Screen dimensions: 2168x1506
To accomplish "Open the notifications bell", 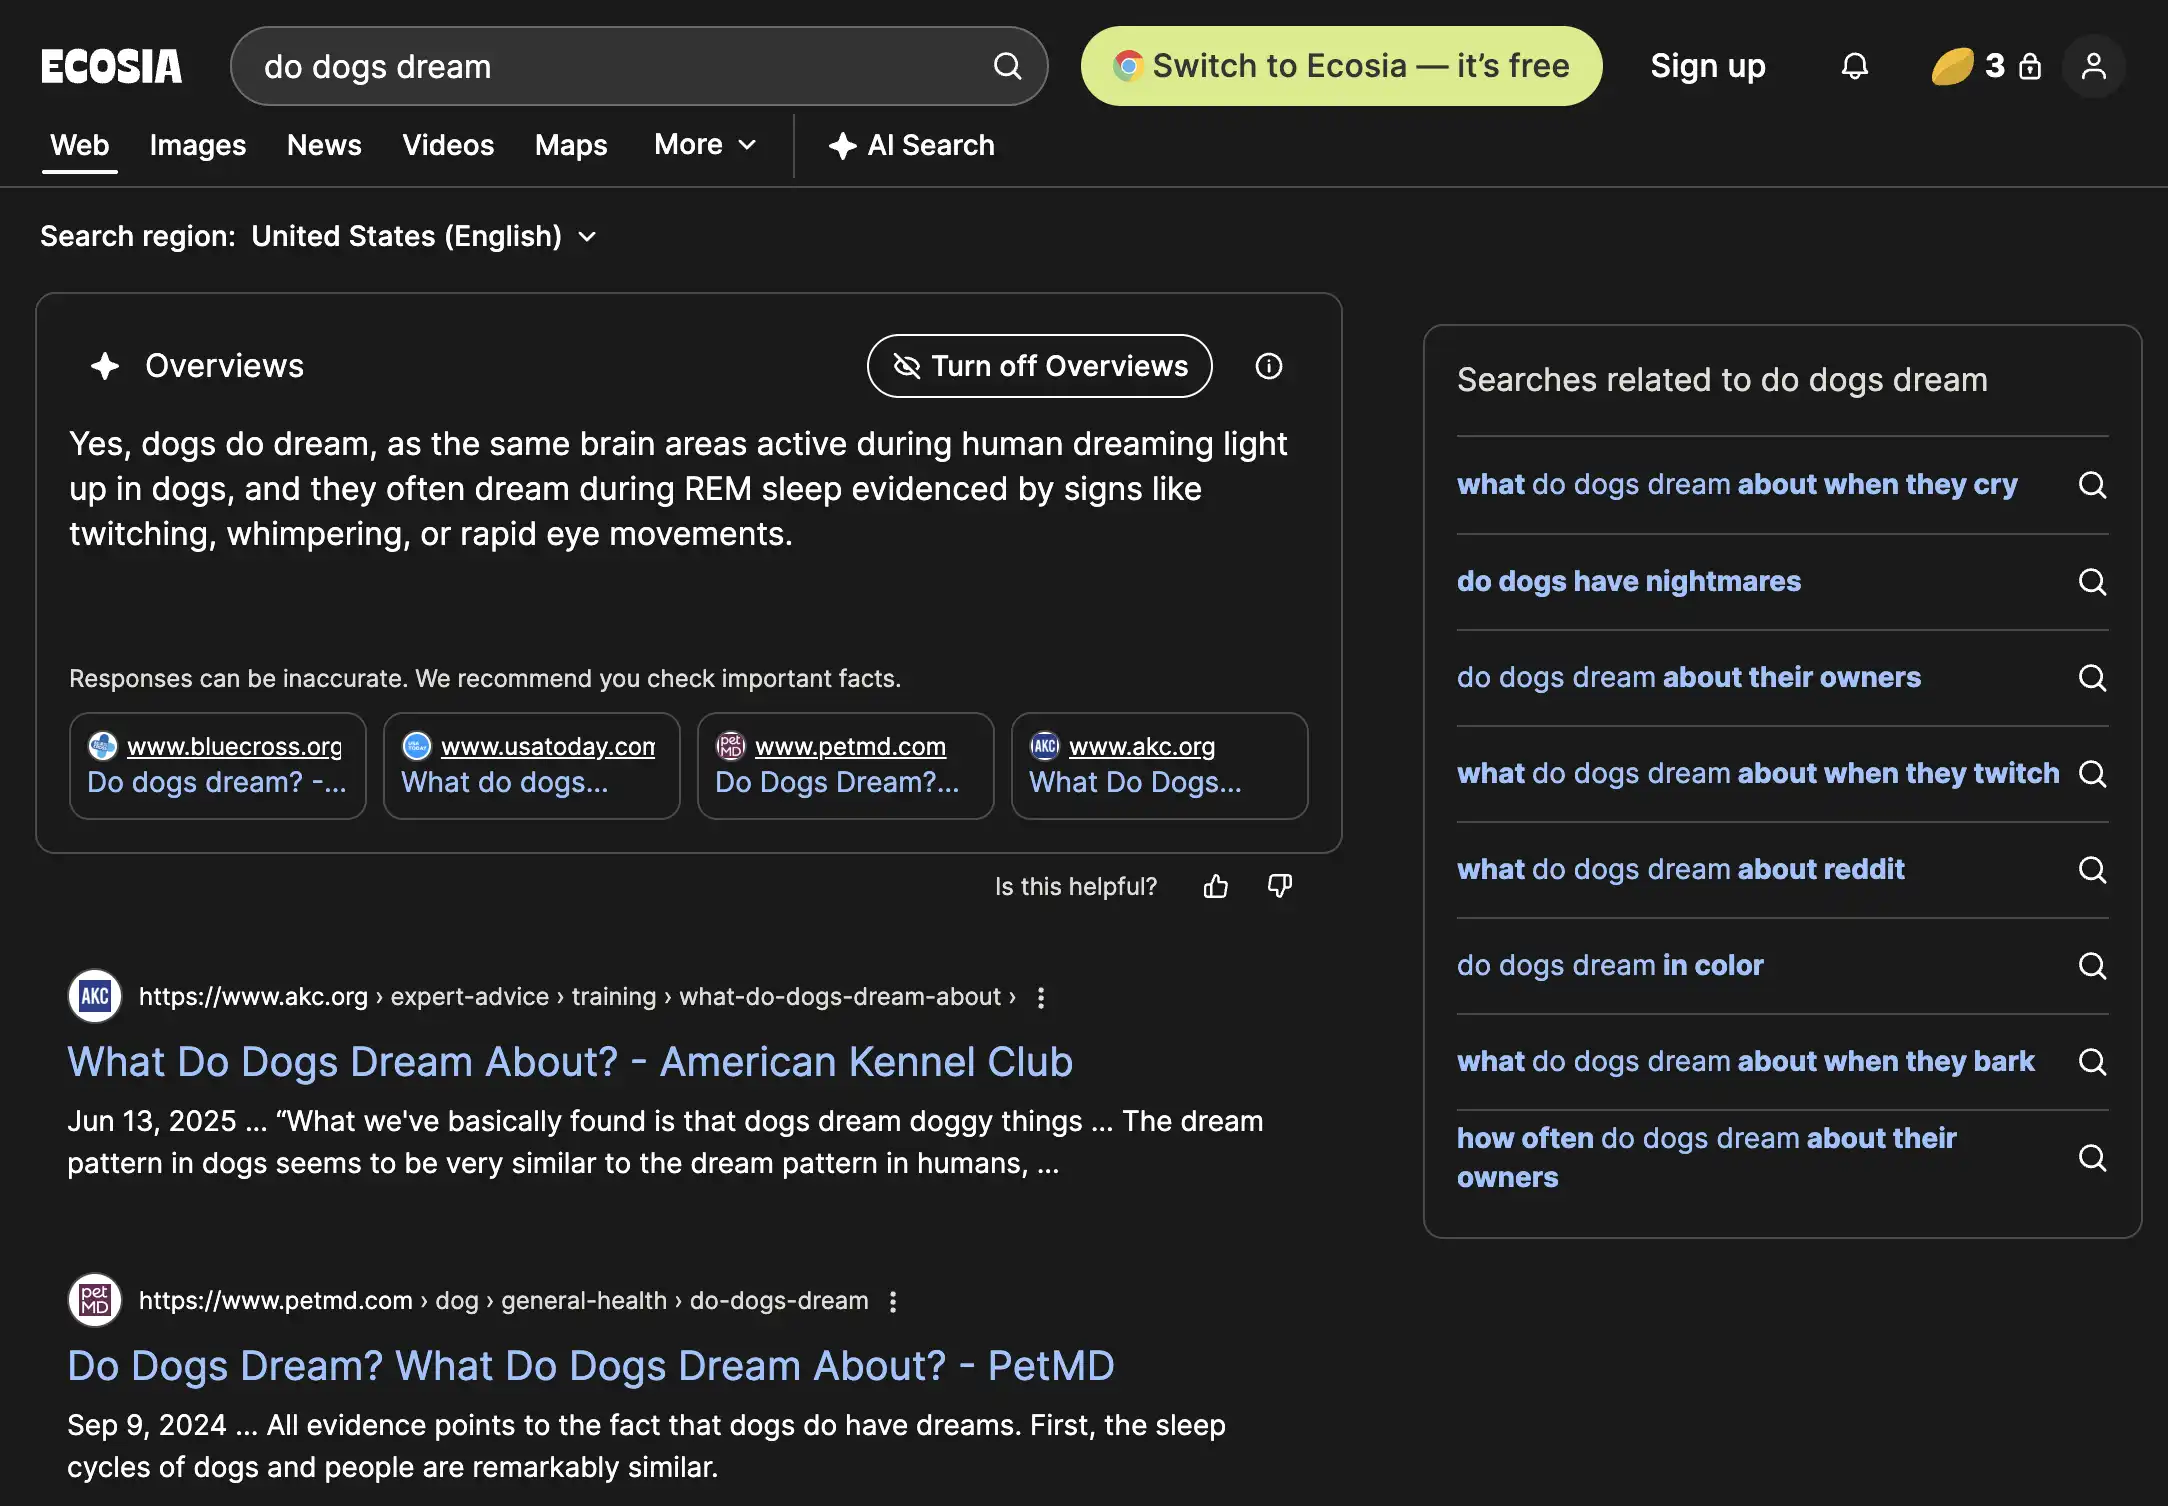I will pos(1854,66).
